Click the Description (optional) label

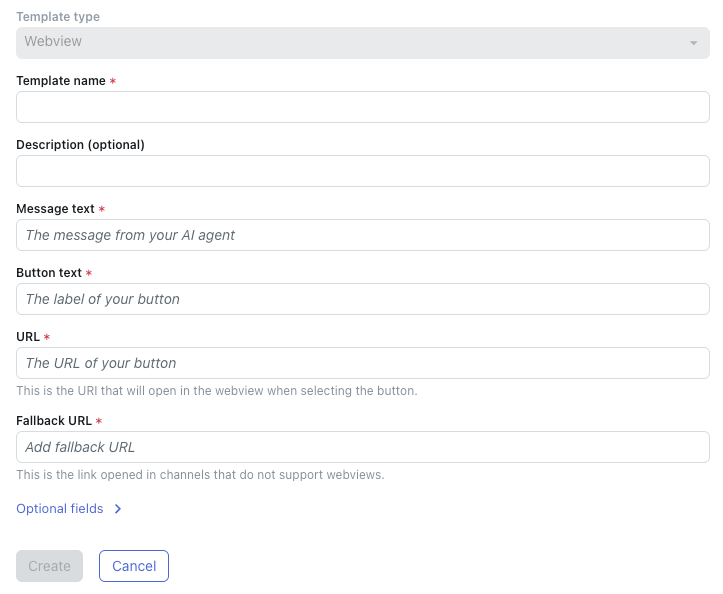point(80,145)
